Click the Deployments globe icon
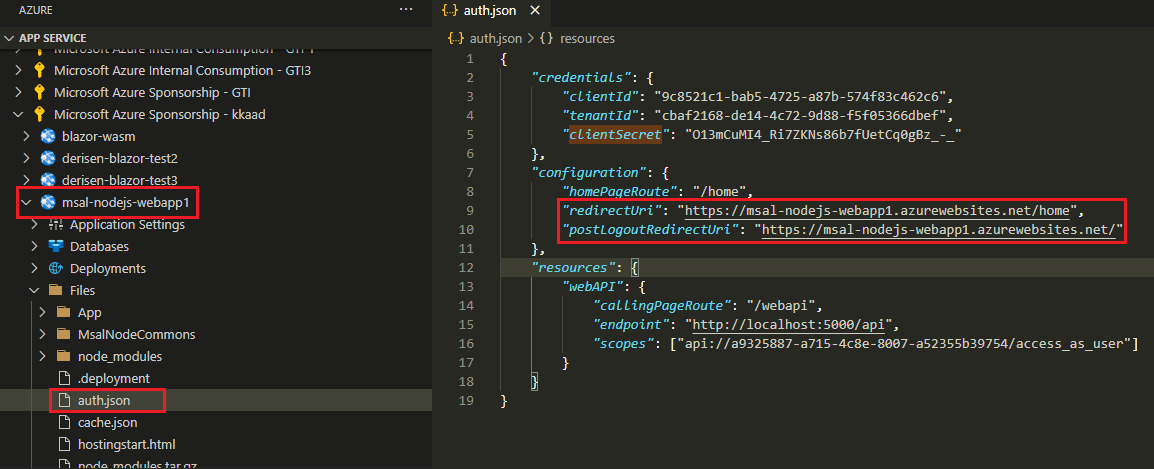Image resolution: width=1154 pixels, height=469 pixels. 56,268
